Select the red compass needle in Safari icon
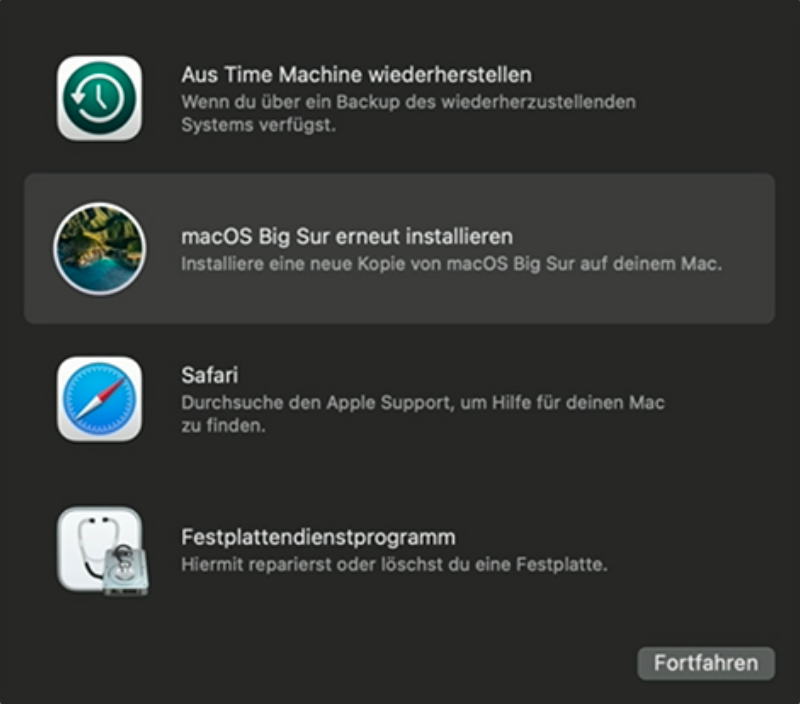 112,389
